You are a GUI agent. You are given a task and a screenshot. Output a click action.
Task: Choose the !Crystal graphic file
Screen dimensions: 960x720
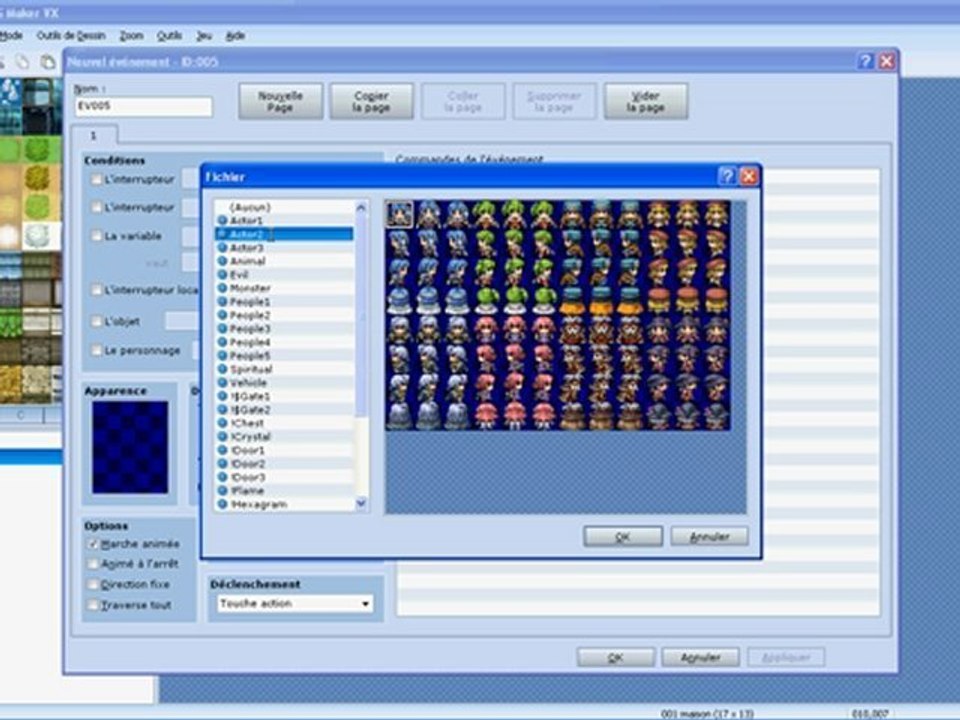click(x=284, y=436)
